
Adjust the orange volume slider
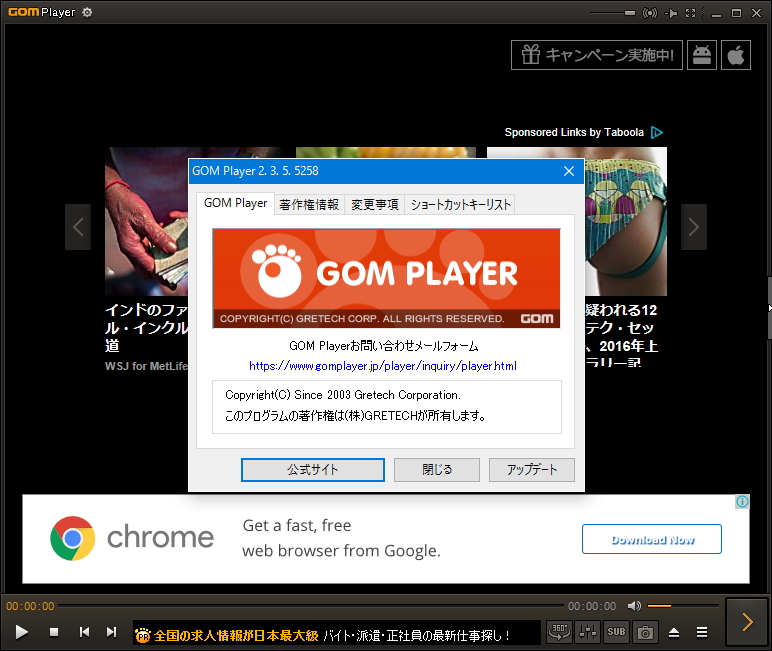click(683, 606)
